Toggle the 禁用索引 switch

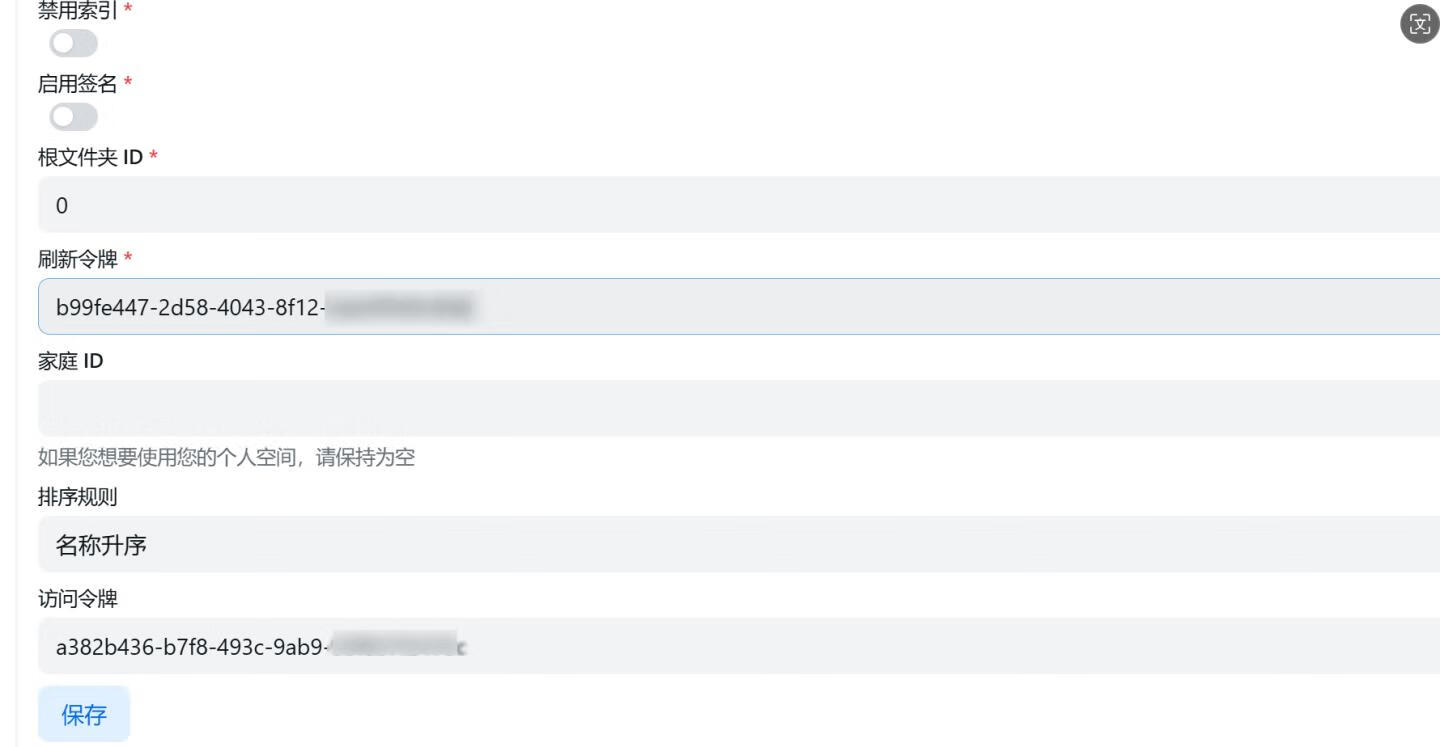coord(74,43)
